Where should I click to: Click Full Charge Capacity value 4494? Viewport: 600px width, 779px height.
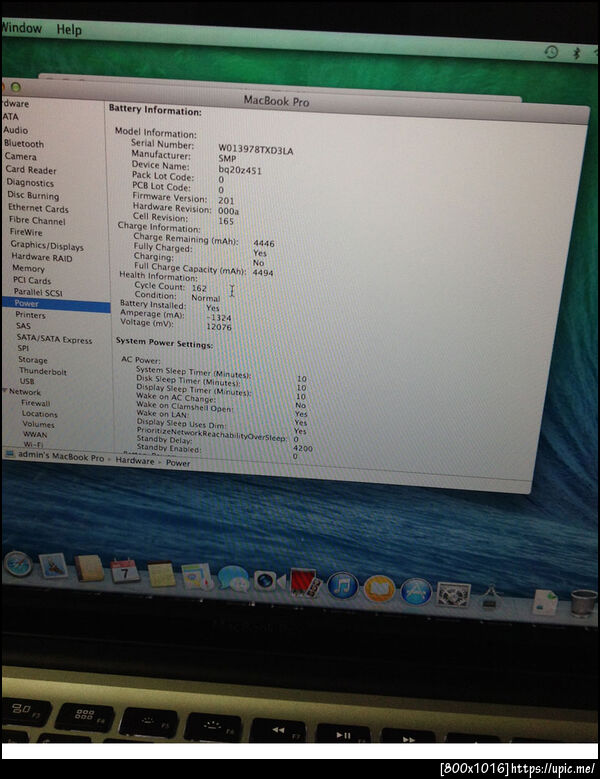263,272
